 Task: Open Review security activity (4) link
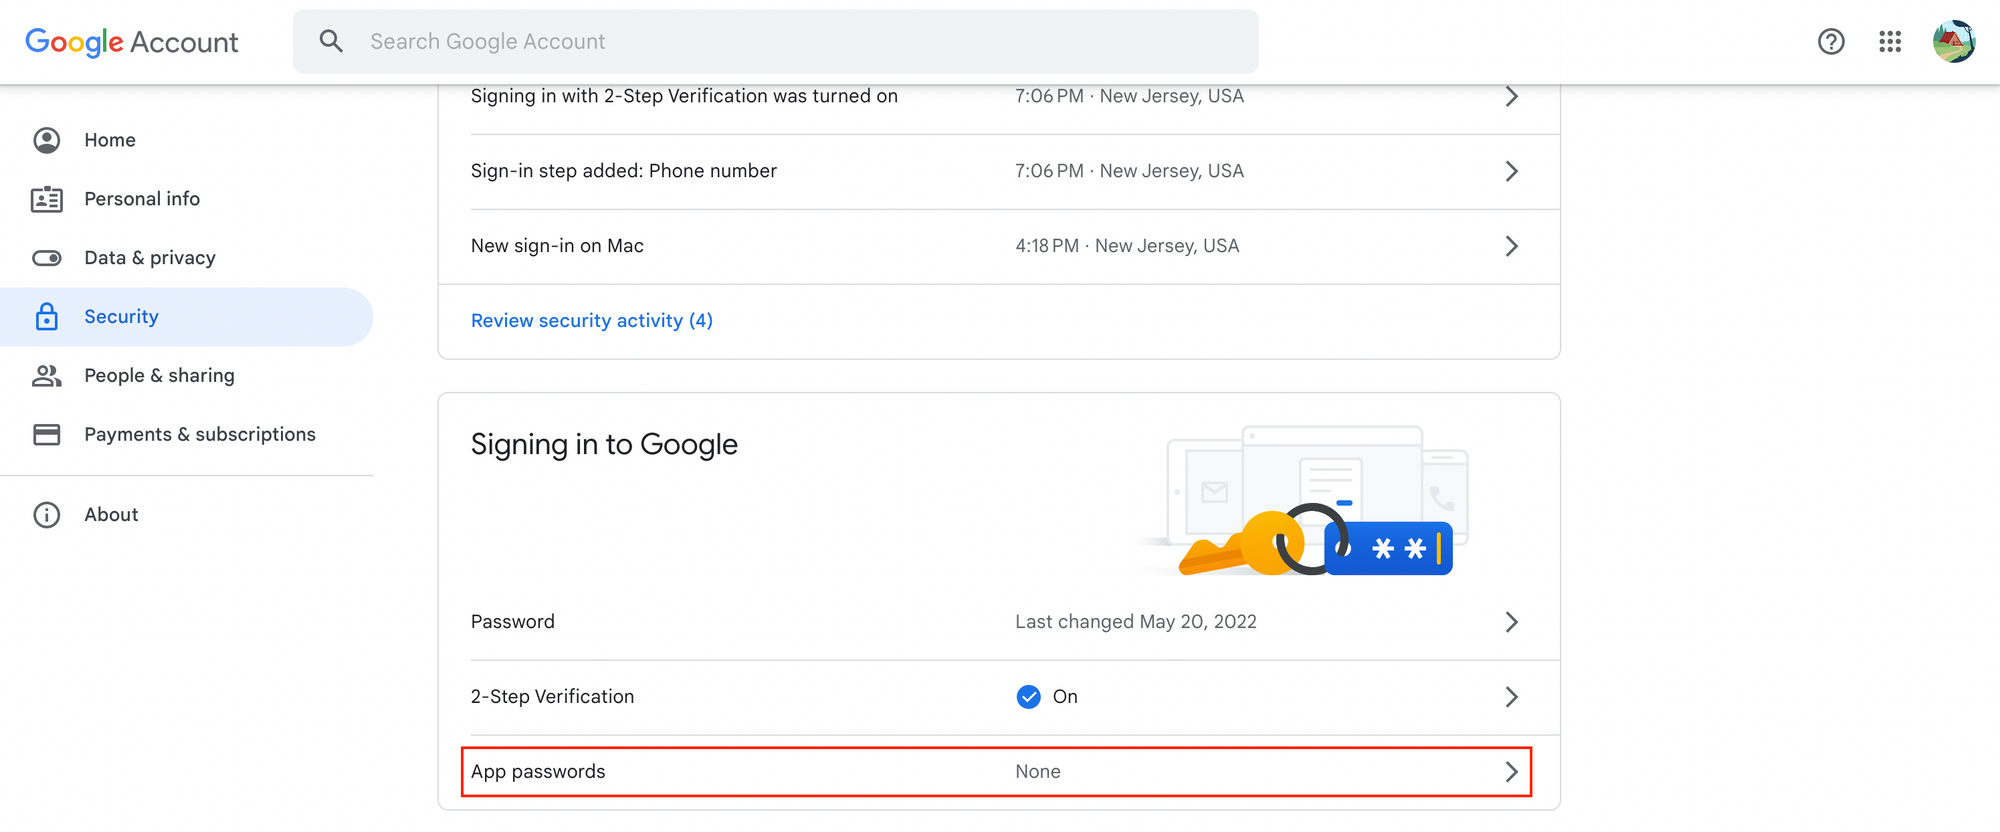pos(592,321)
